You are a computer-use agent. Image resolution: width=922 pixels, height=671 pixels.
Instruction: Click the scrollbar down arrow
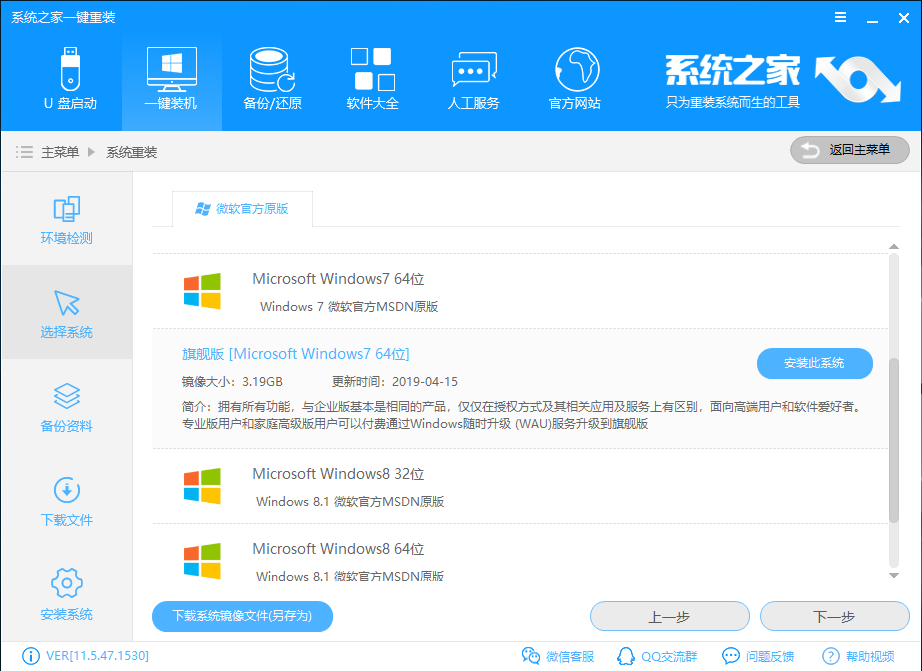894,576
